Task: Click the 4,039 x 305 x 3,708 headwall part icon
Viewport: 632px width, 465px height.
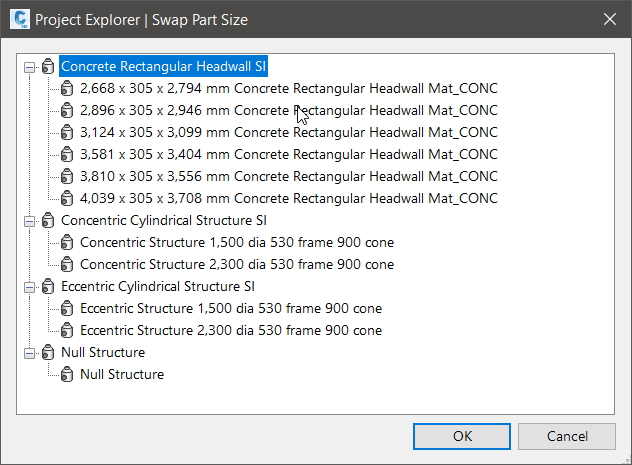Action: (67, 199)
